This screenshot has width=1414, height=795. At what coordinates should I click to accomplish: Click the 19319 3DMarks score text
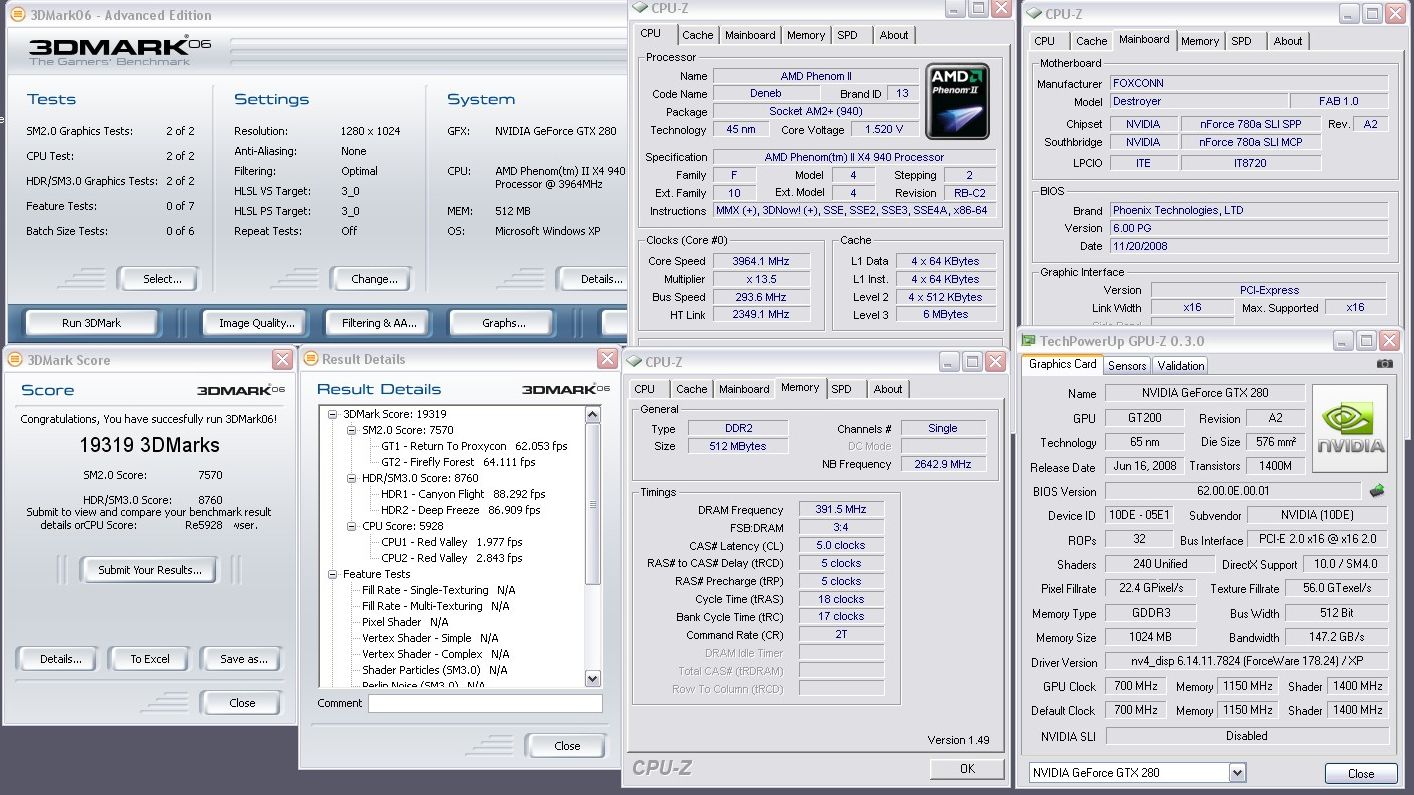(x=149, y=446)
